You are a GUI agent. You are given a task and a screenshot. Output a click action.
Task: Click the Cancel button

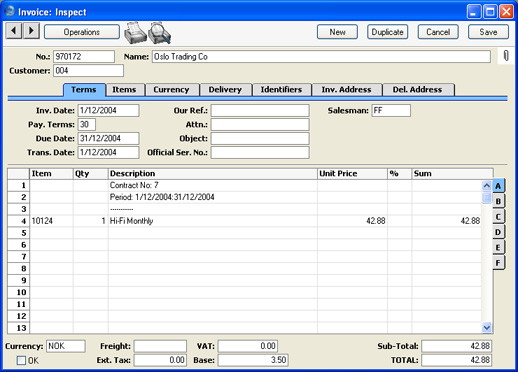point(438,32)
